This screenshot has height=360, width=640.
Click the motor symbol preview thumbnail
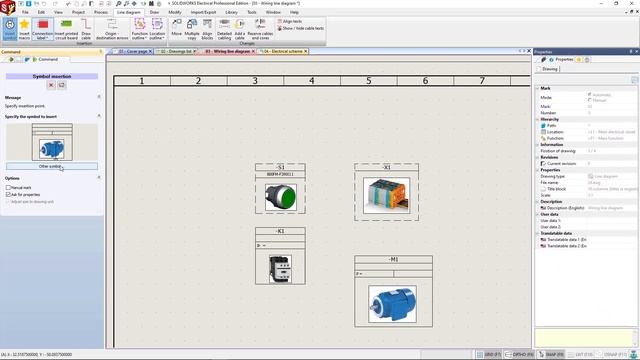point(52,142)
